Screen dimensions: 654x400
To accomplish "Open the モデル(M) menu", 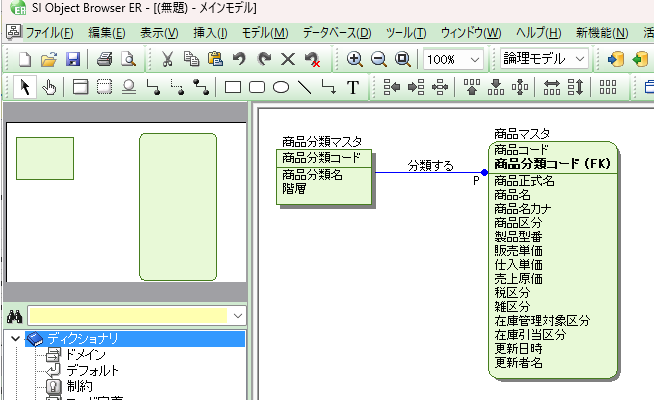I will coord(265,33).
